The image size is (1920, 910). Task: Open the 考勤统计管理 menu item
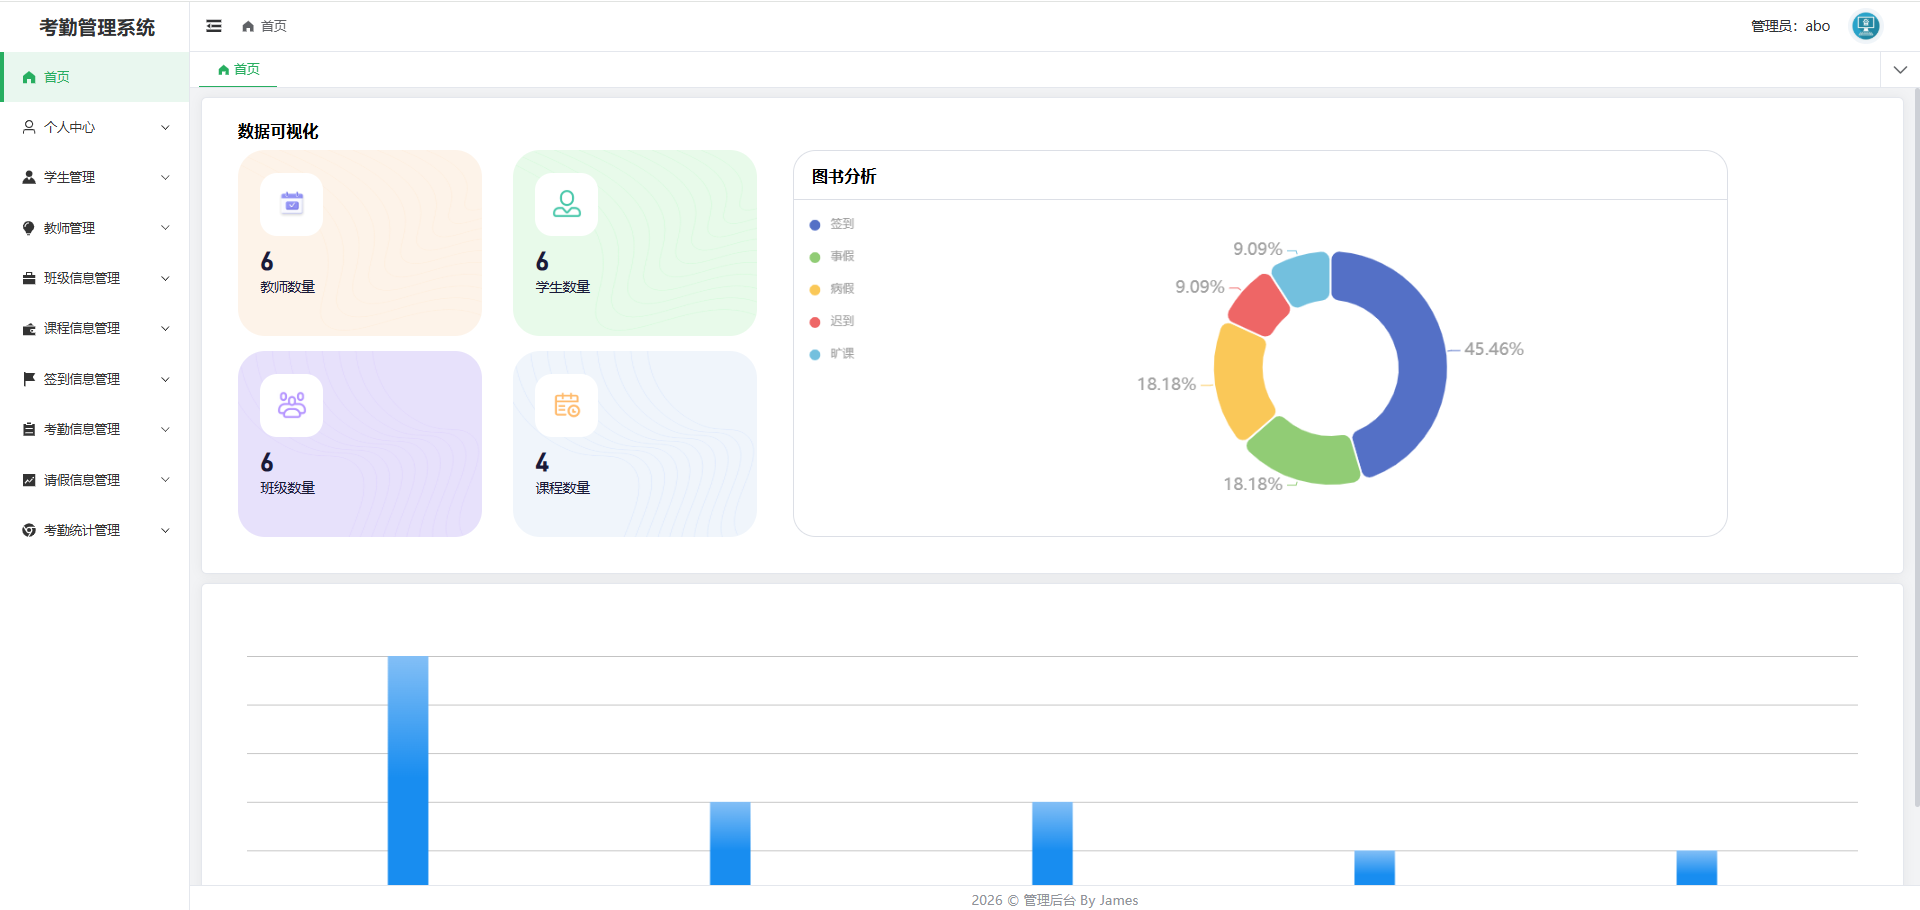(95, 530)
